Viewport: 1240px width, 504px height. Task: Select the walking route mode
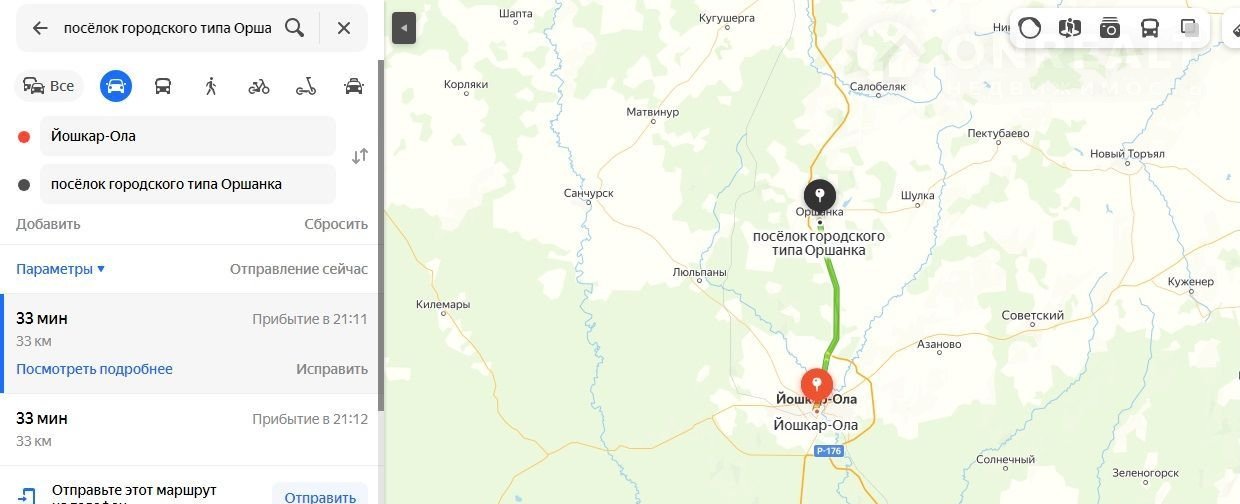point(211,86)
